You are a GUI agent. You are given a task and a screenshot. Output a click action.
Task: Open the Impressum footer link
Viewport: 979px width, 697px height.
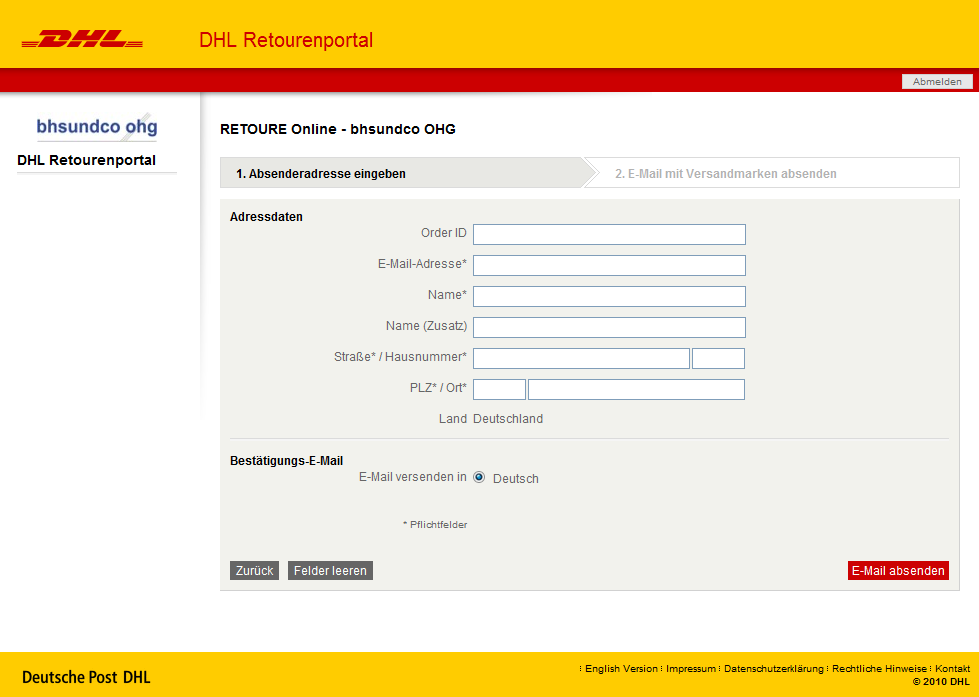click(x=691, y=668)
